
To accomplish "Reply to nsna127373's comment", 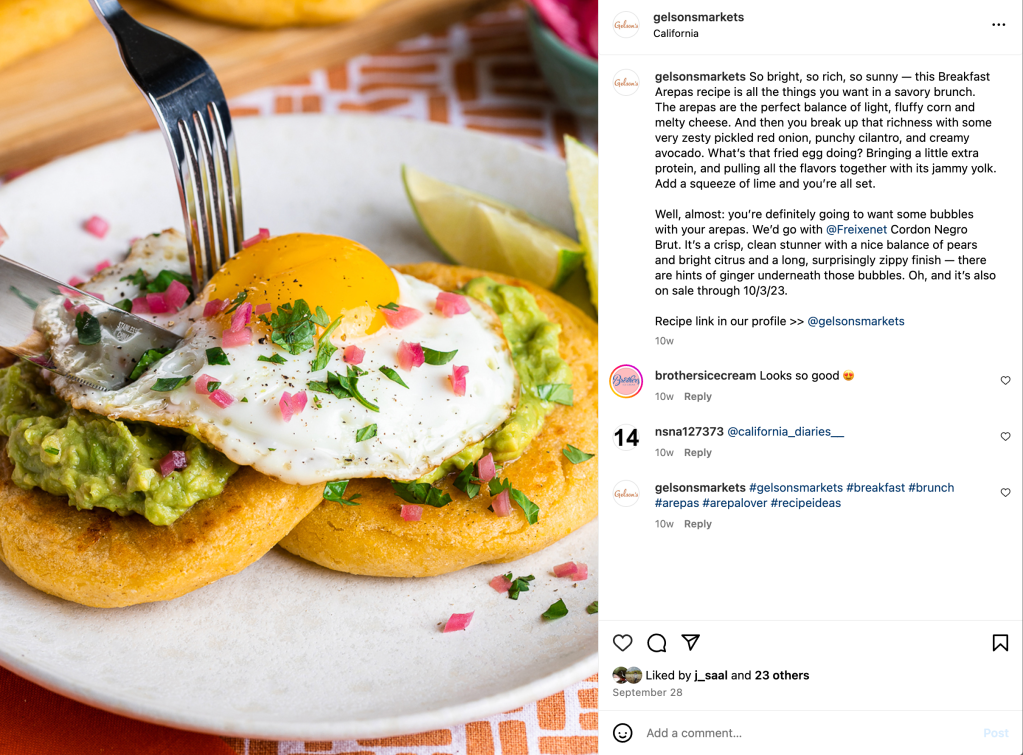I will (x=697, y=453).
